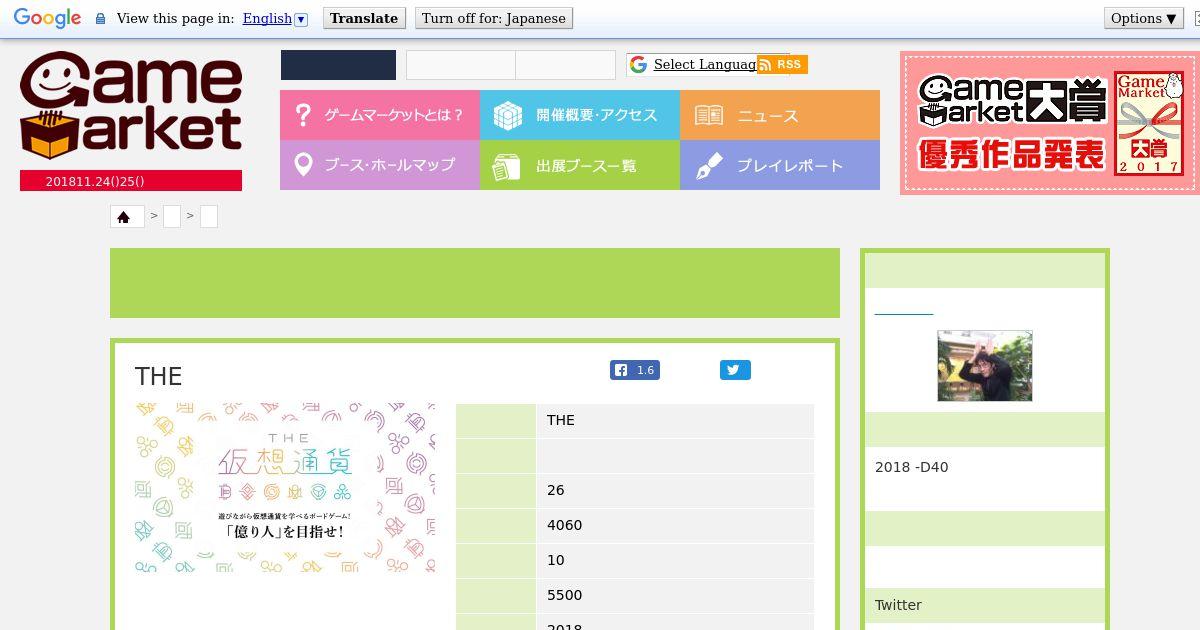Screen dimensions: 1200x630
Task: Open 出展ブース一覧 menu item
Action: pos(580,165)
